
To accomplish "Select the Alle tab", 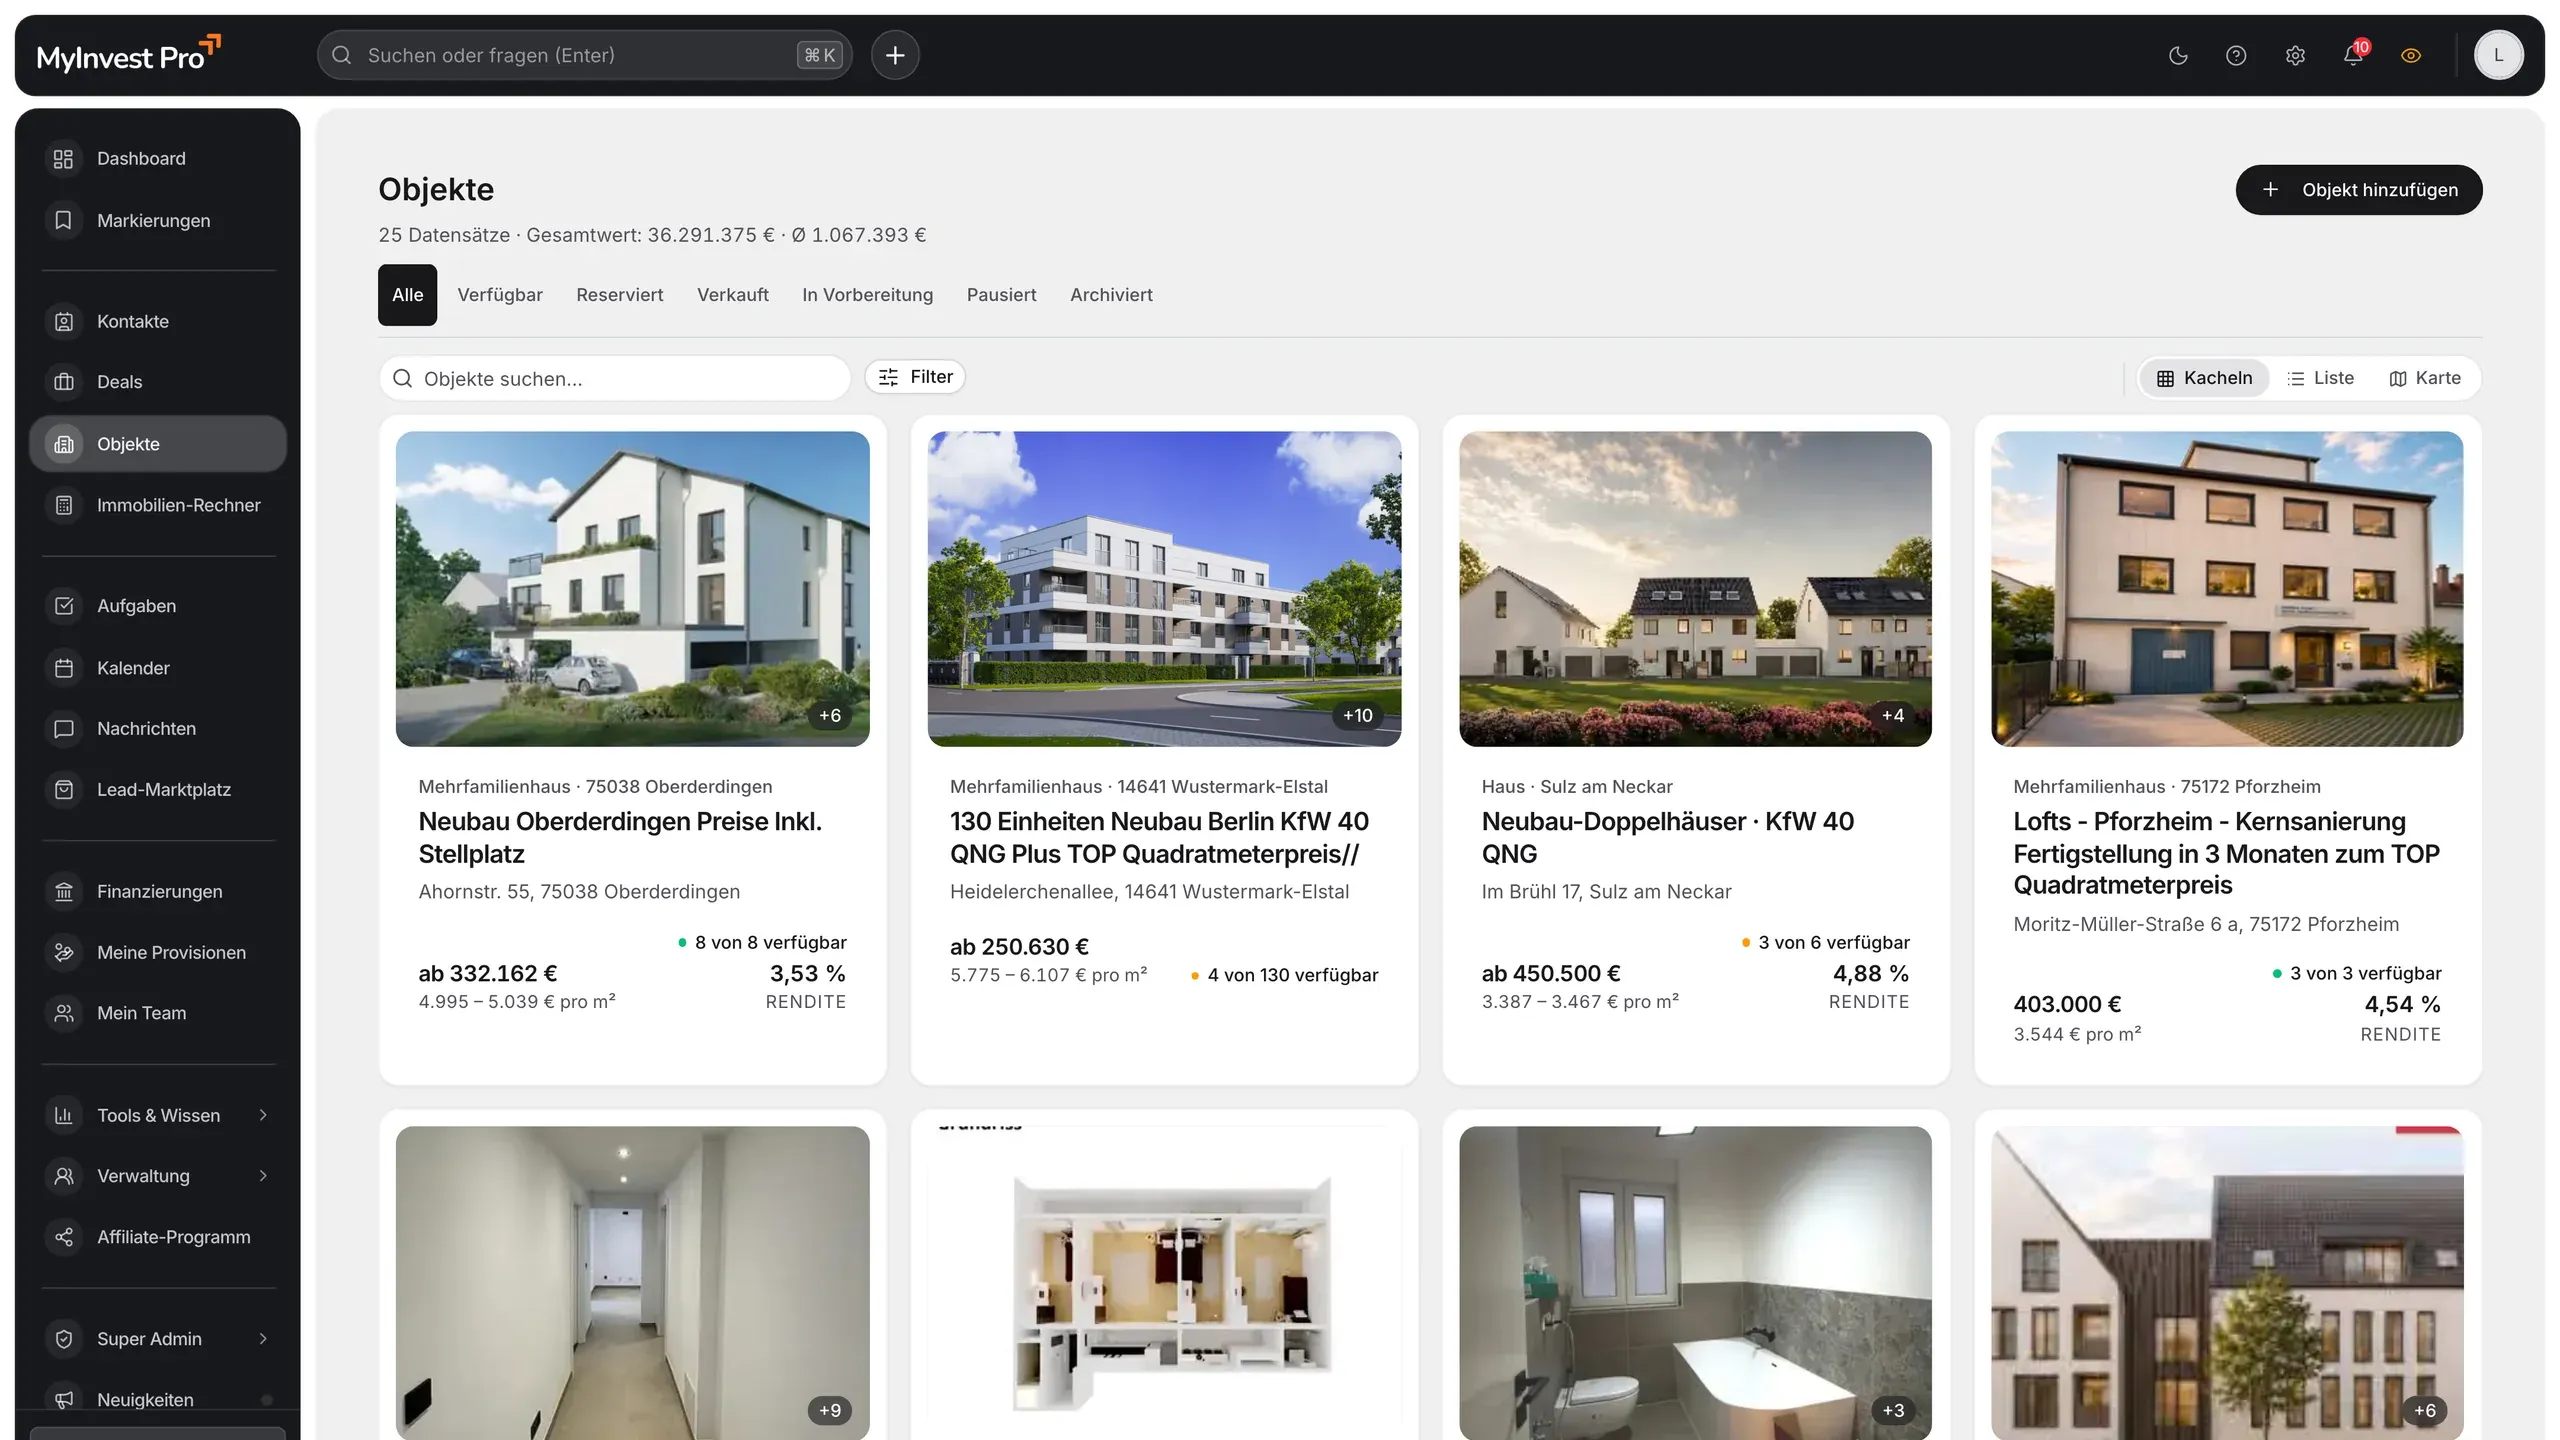I will (407, 295).
